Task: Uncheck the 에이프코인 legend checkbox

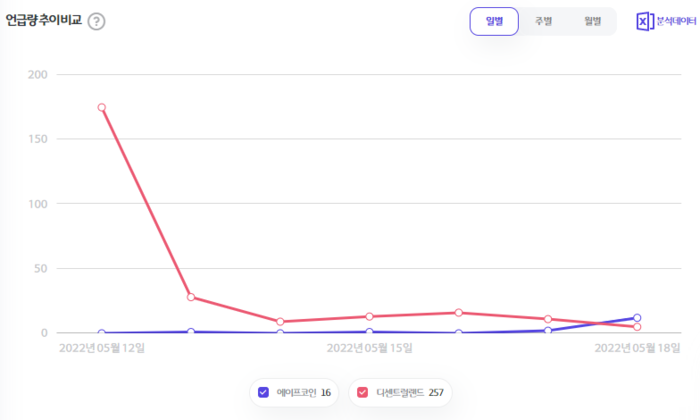Action: click(263, 392)
